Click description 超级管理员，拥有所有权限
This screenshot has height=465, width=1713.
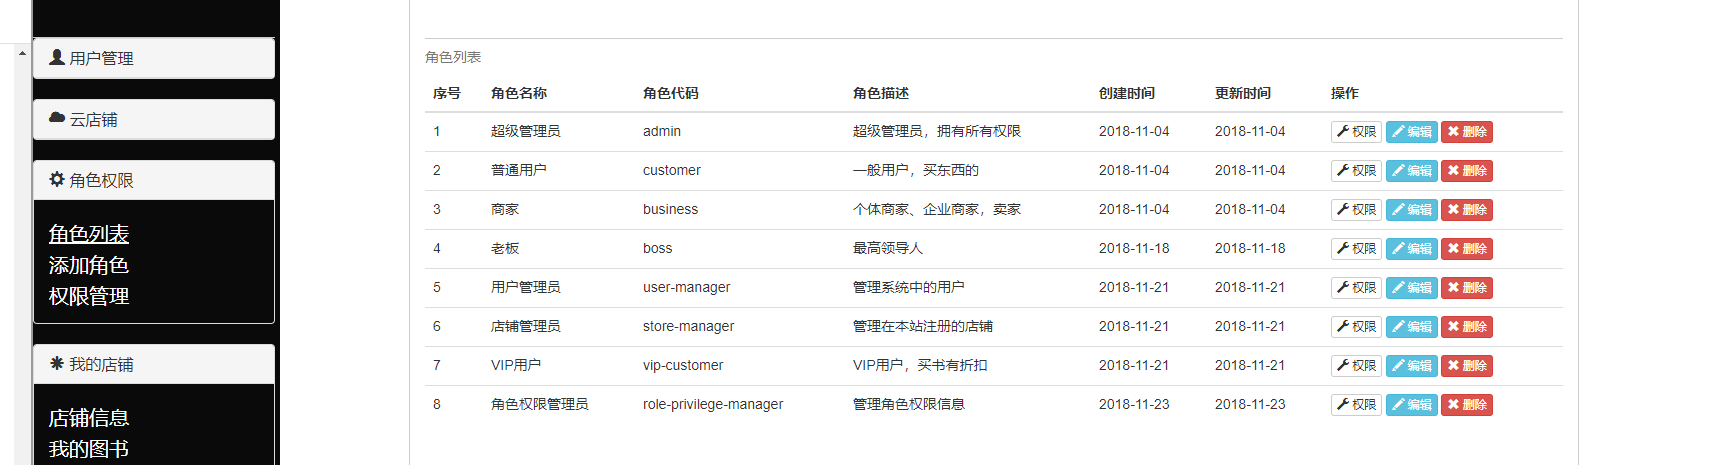(x=937, y=131)
